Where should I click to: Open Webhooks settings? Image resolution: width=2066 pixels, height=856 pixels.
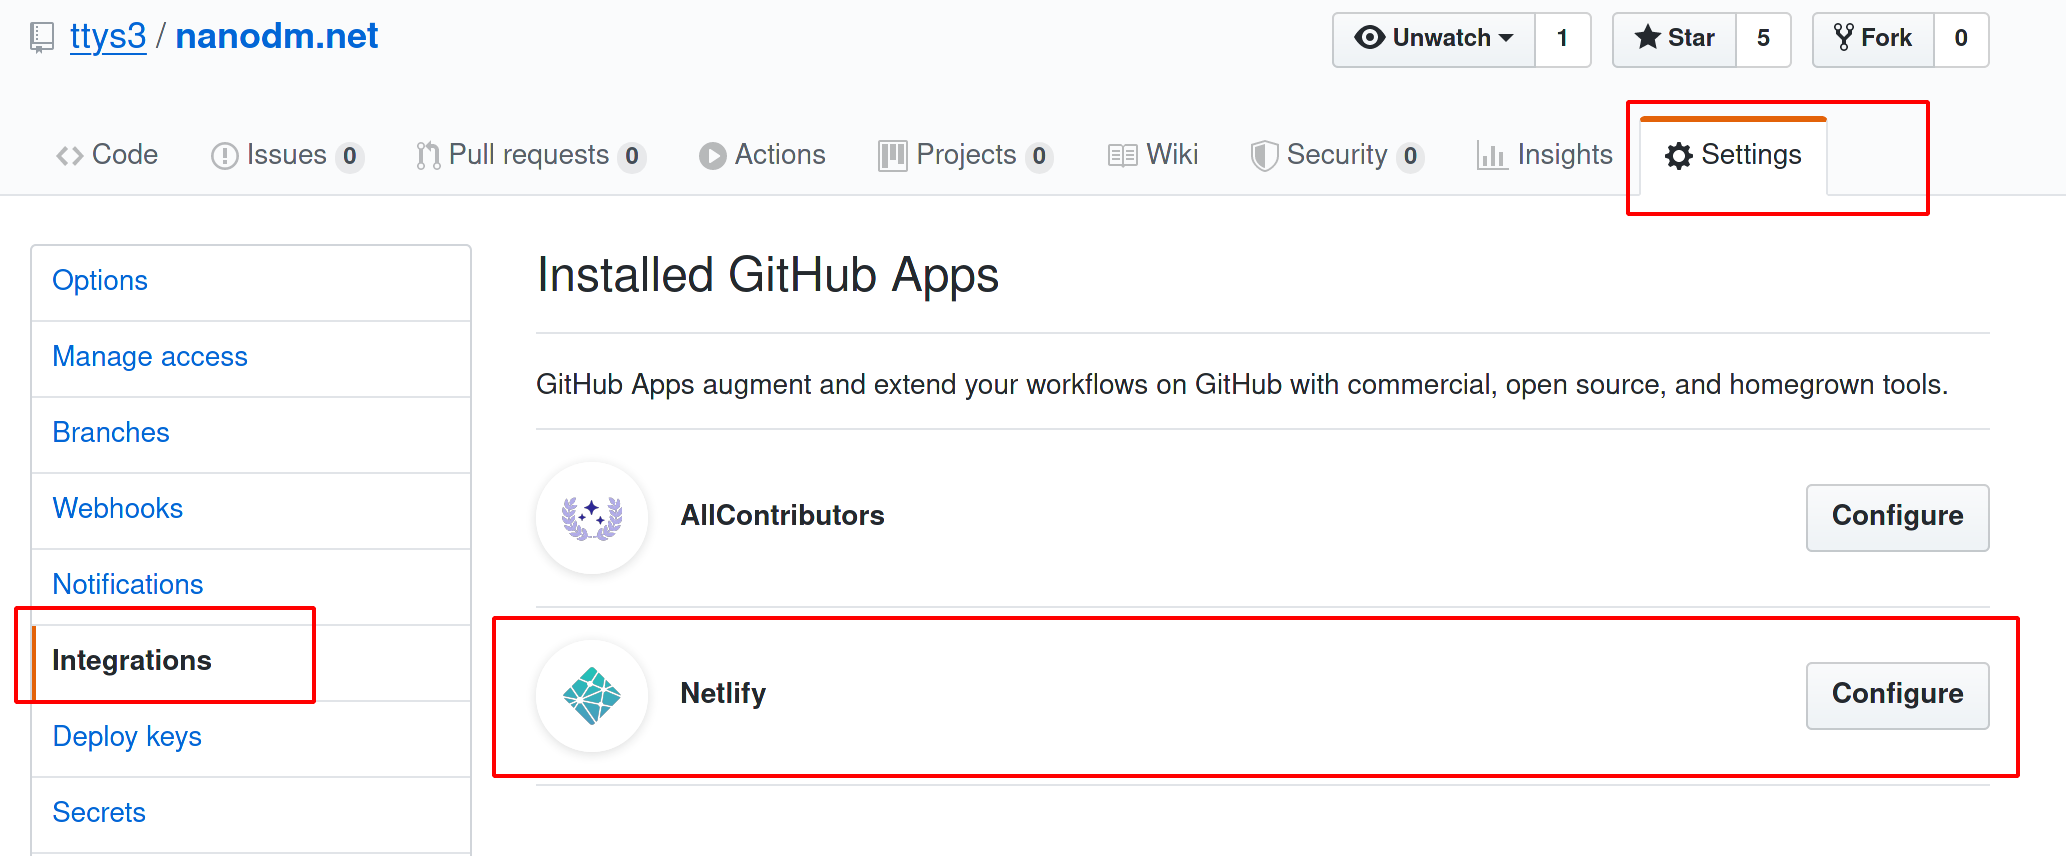pos(251,511)
